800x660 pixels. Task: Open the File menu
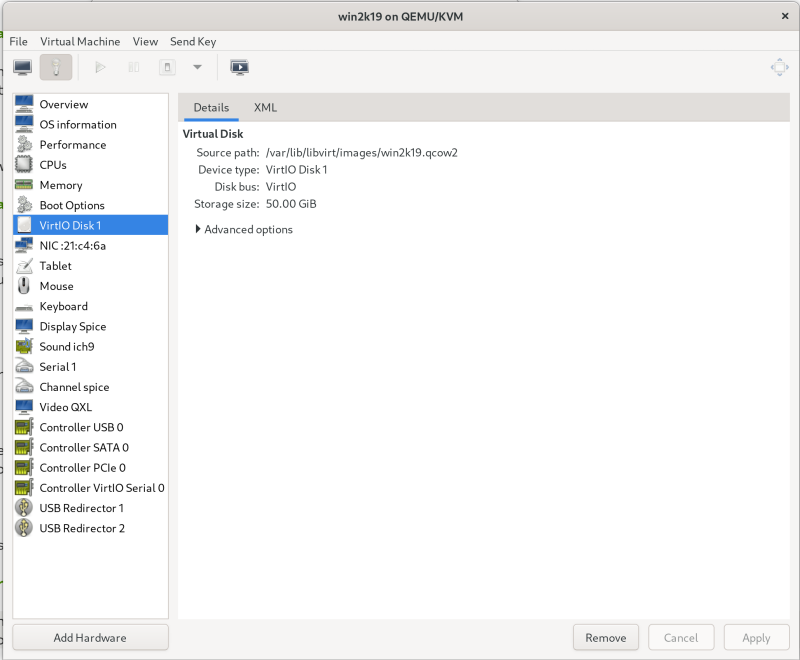coord(18,41)
